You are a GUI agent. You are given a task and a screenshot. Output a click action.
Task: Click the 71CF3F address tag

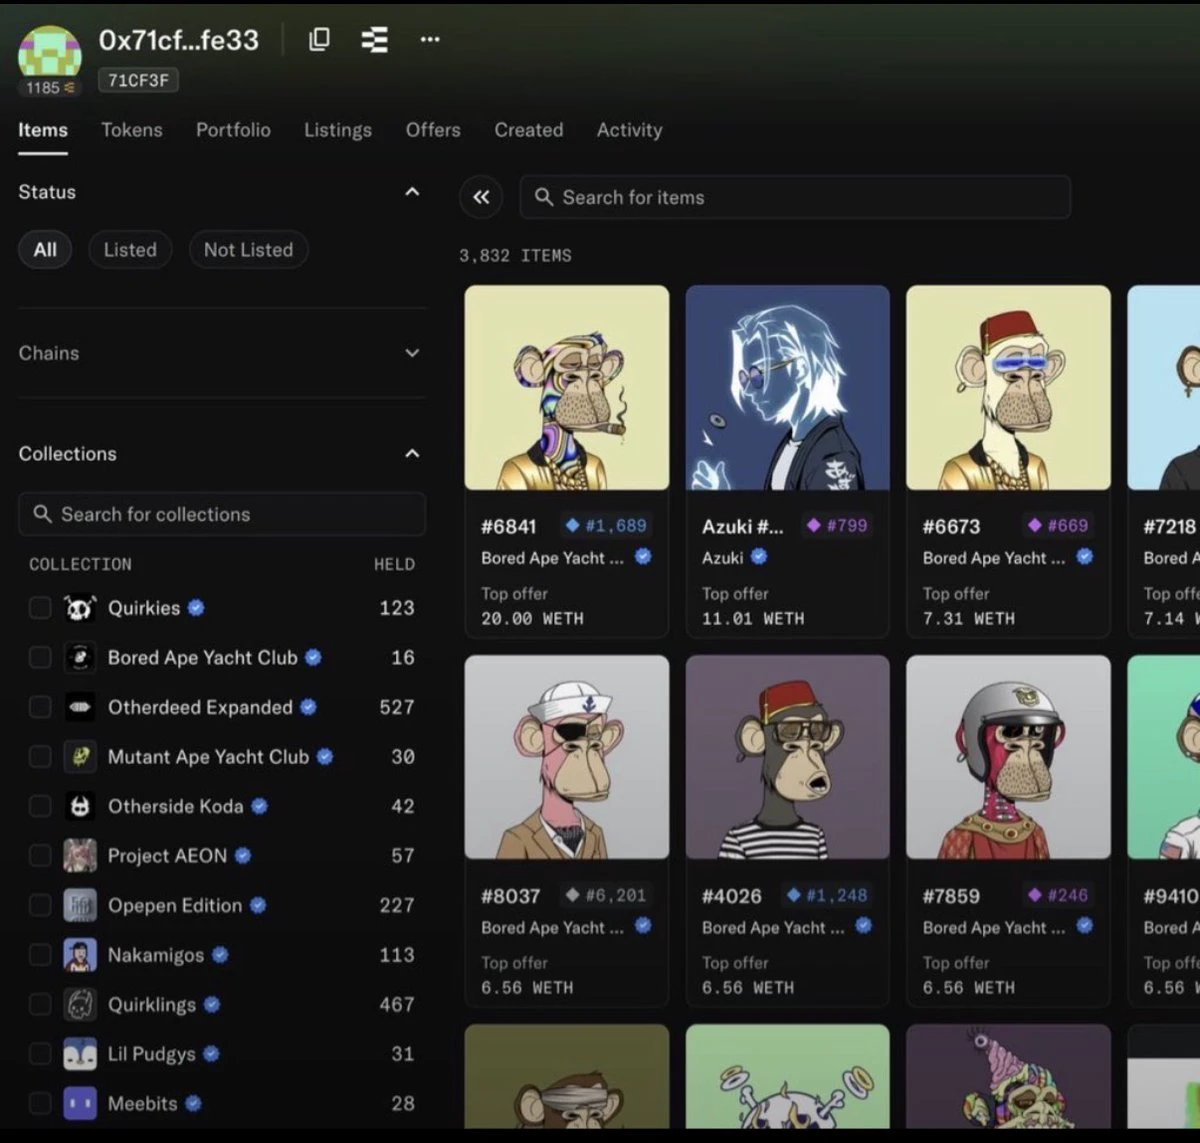[x=138, y=80]
